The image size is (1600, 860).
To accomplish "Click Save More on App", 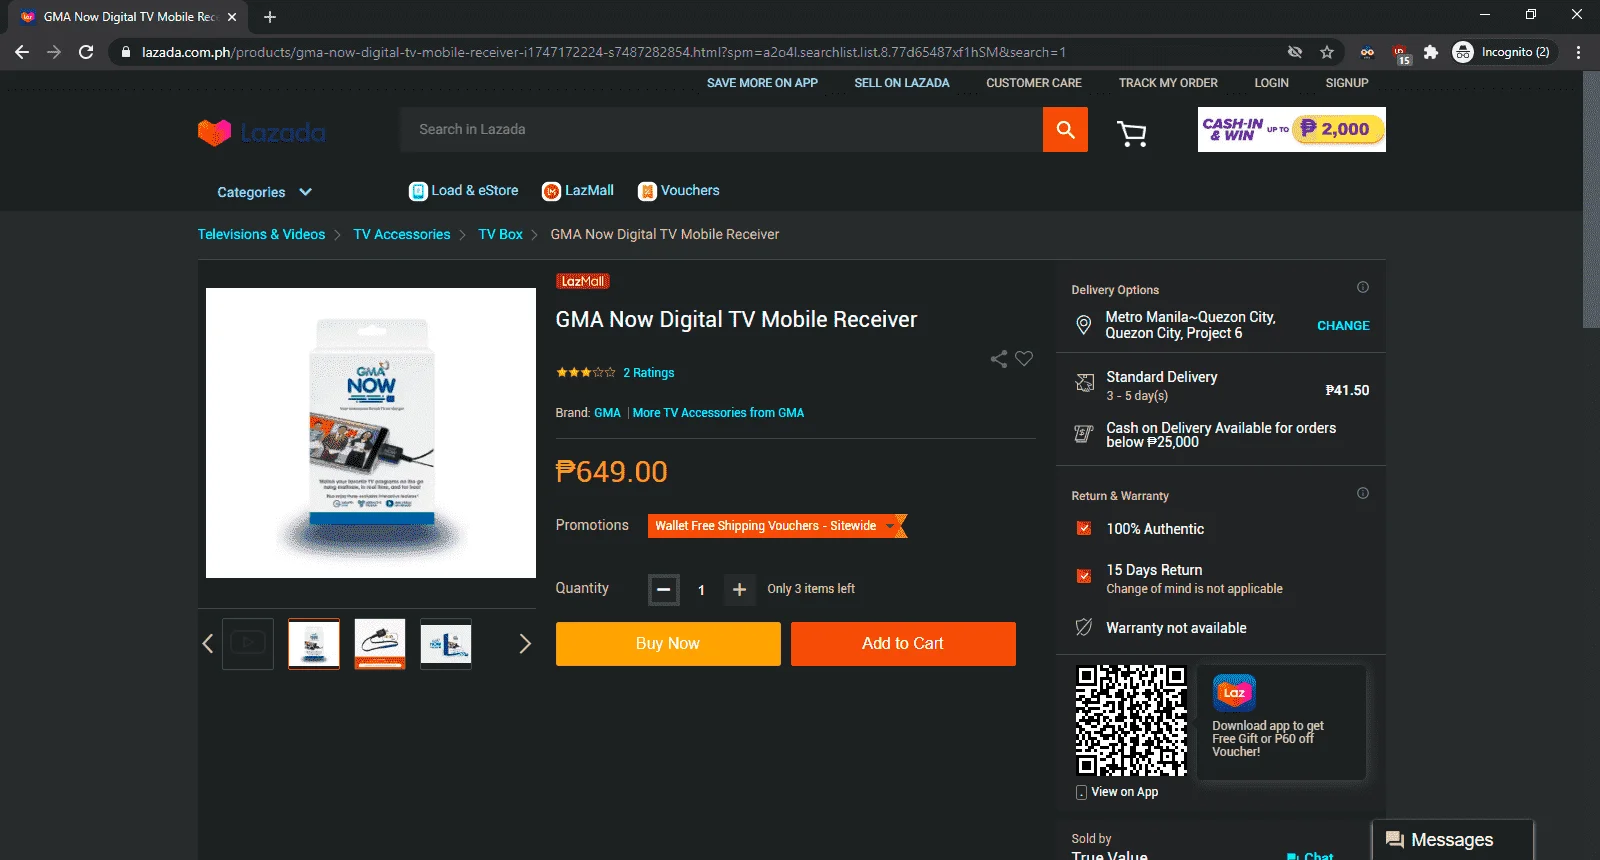I will click(762, 83).
